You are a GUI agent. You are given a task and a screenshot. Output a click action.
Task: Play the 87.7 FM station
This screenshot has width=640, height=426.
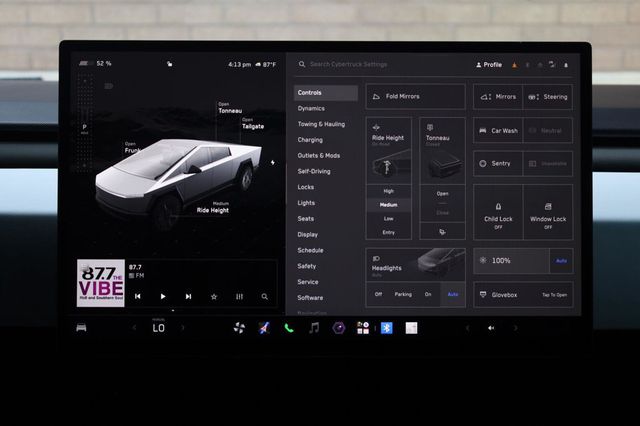pyautogui.click(x=163, y=296)
